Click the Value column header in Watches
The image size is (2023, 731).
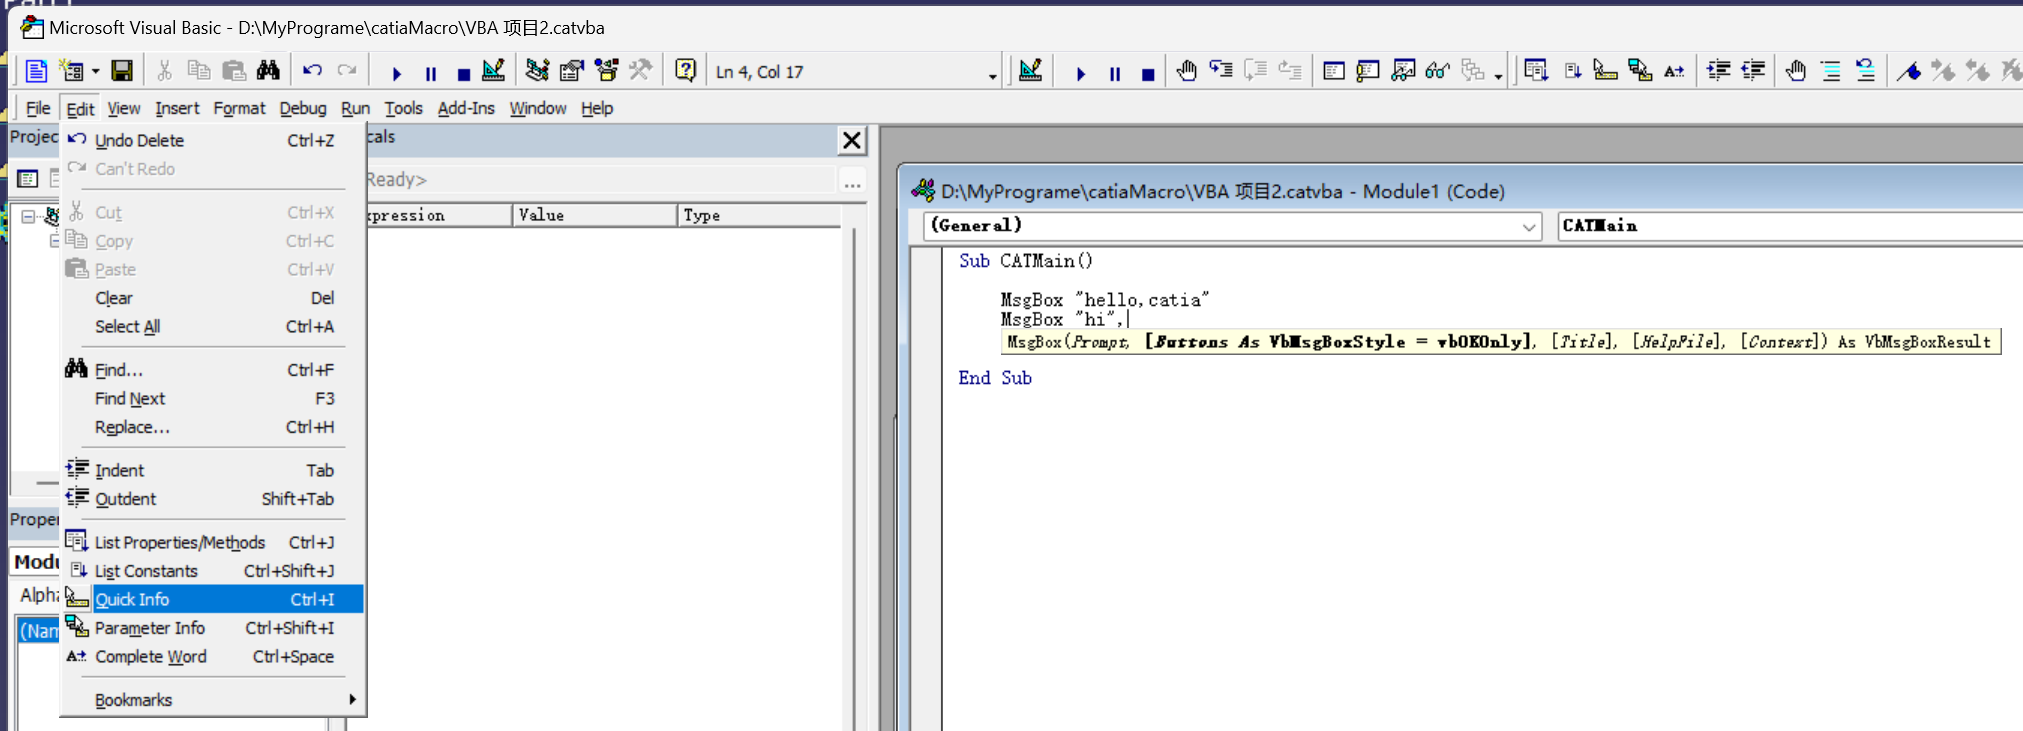594,215
